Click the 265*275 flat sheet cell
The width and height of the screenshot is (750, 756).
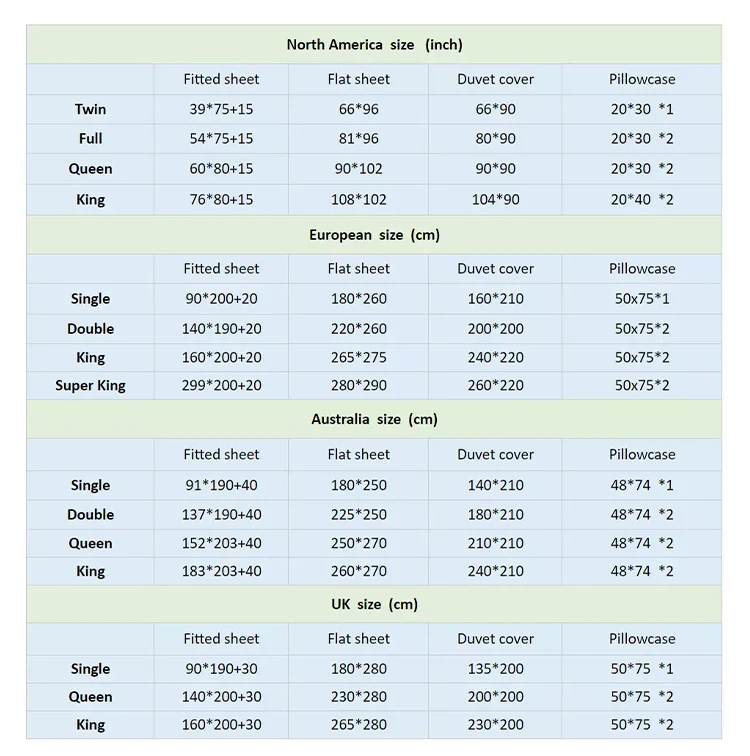[358, 357]
